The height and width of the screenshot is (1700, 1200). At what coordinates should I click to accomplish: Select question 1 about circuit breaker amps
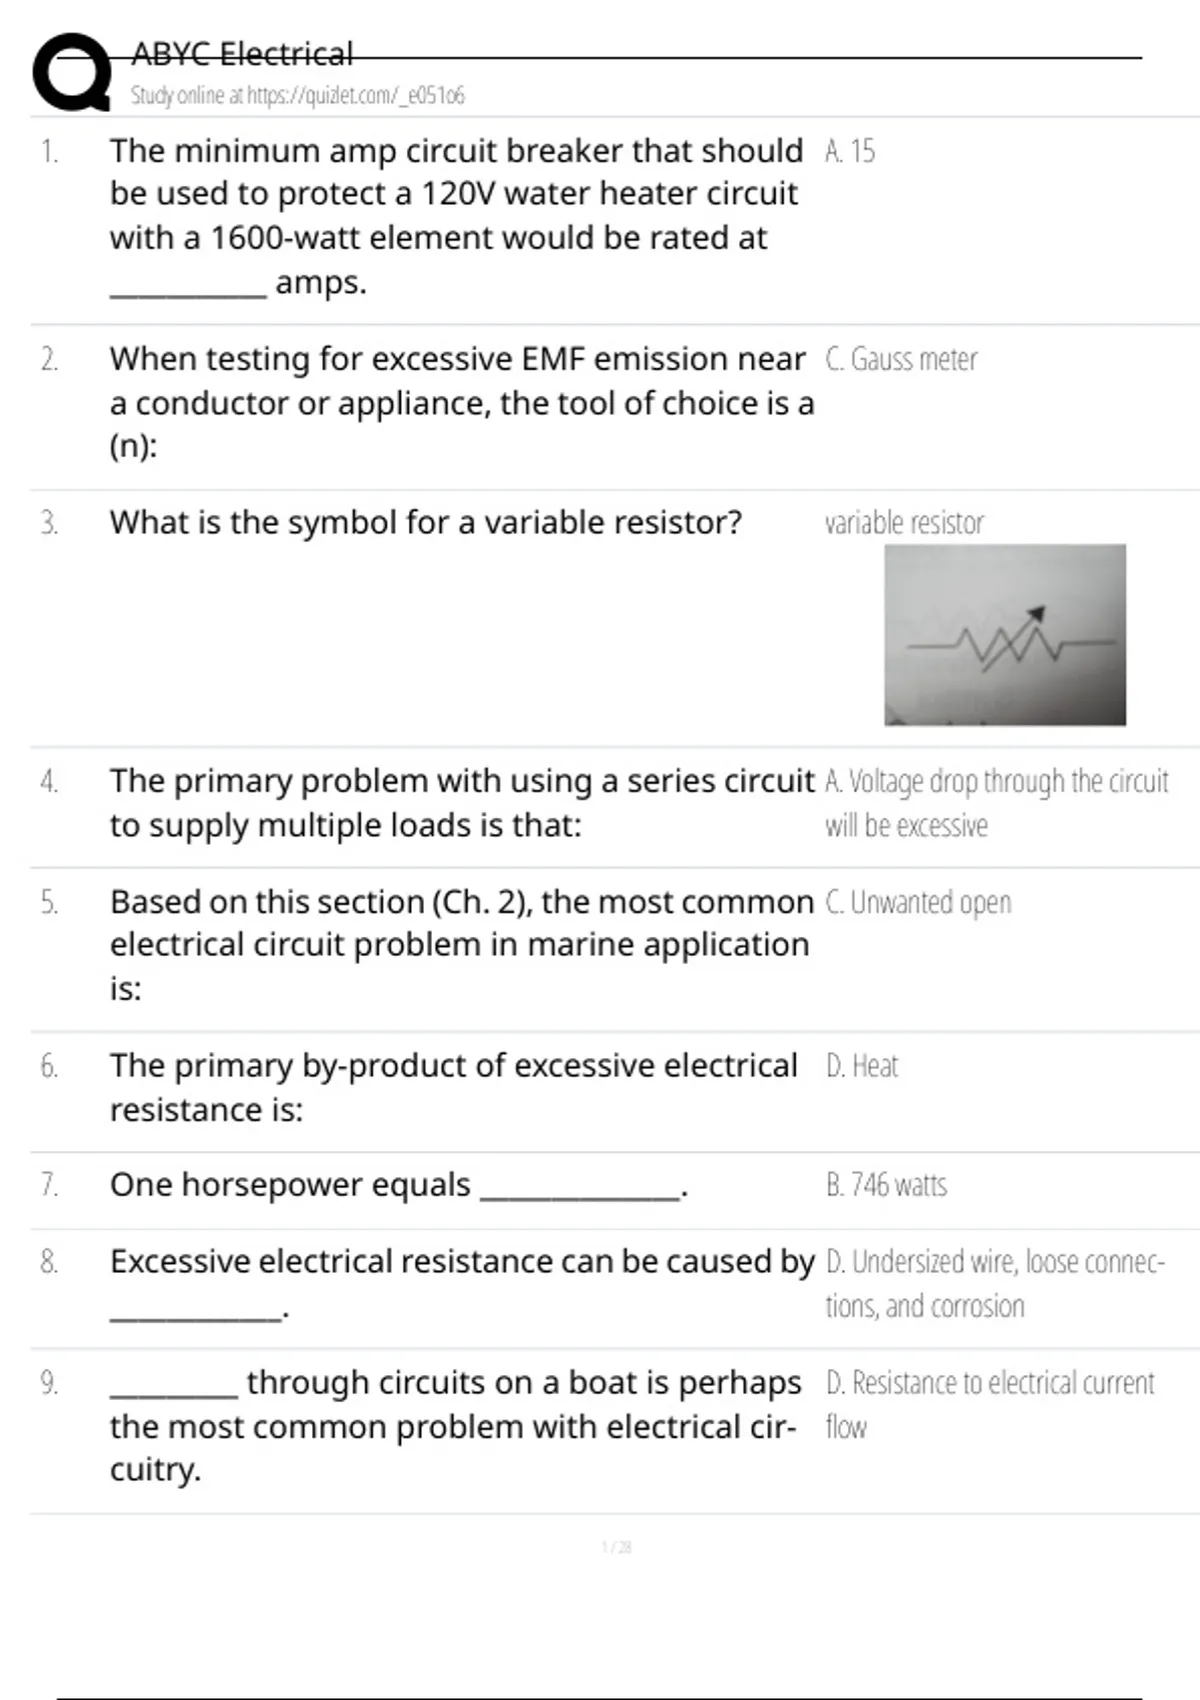(x=456, y=216)
